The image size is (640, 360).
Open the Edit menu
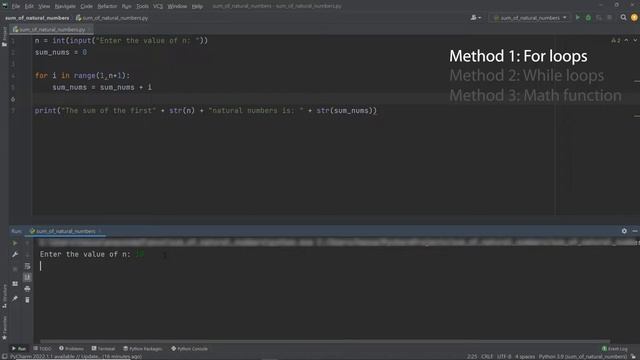coord(29,6)
